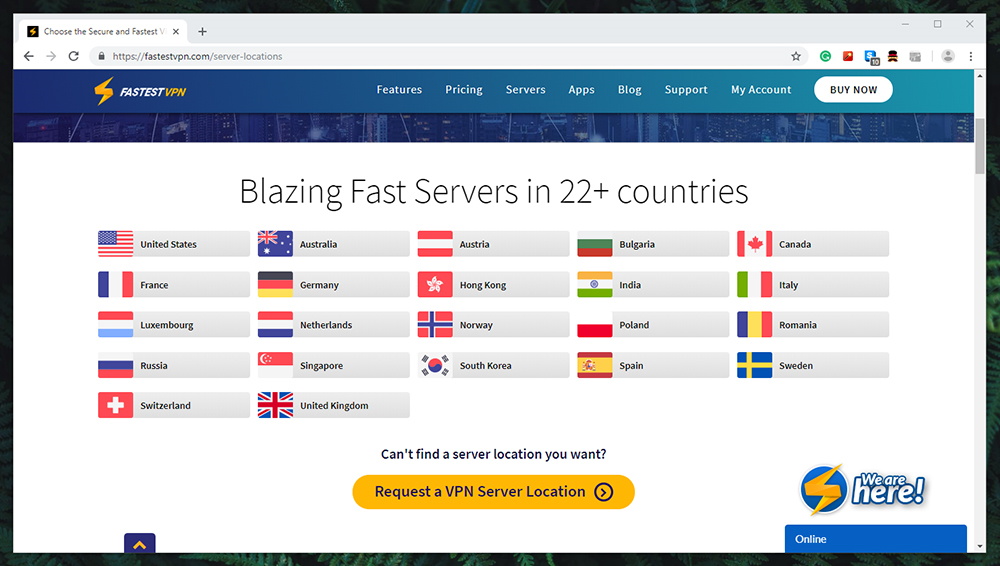
Task: Click Request a VPN Server Location button
Action: [x=494, y=491]
